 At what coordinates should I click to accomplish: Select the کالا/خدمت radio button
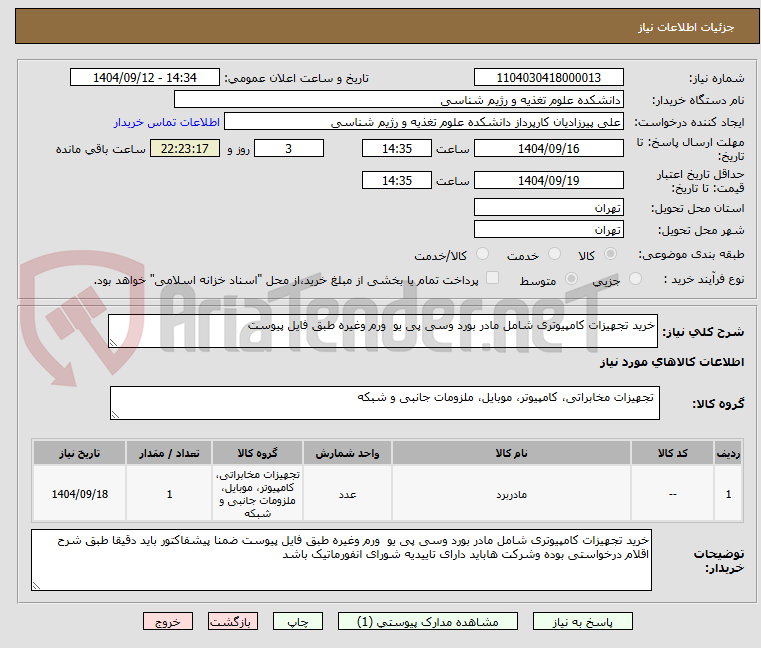482,254
